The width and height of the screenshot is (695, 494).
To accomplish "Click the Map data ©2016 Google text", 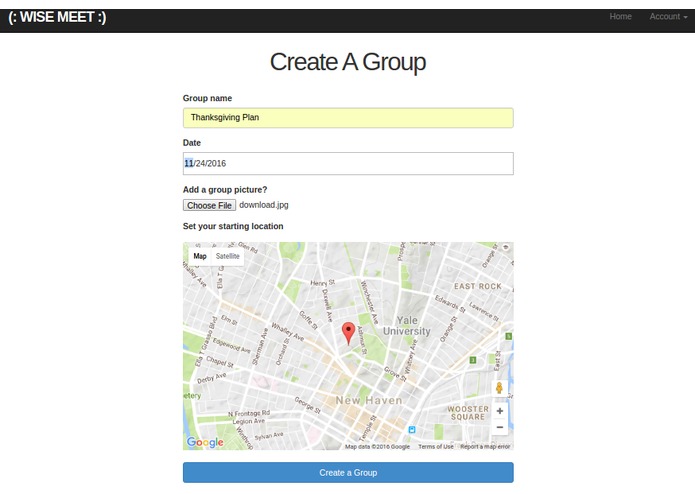I will tap(377, 447).
